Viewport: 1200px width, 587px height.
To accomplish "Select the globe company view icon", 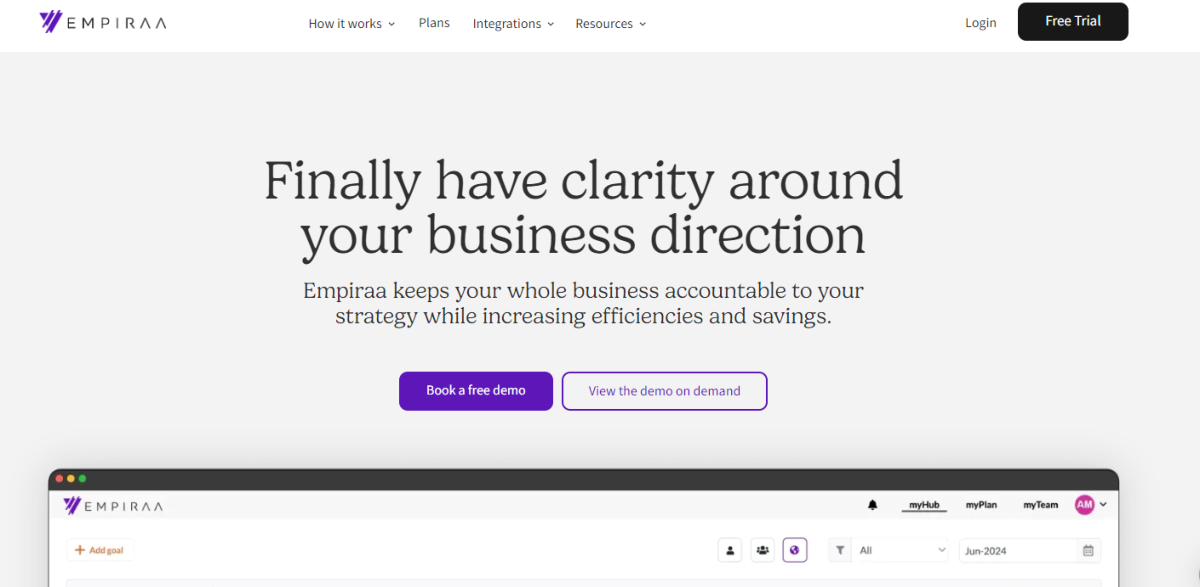I will tap(795, 550).
